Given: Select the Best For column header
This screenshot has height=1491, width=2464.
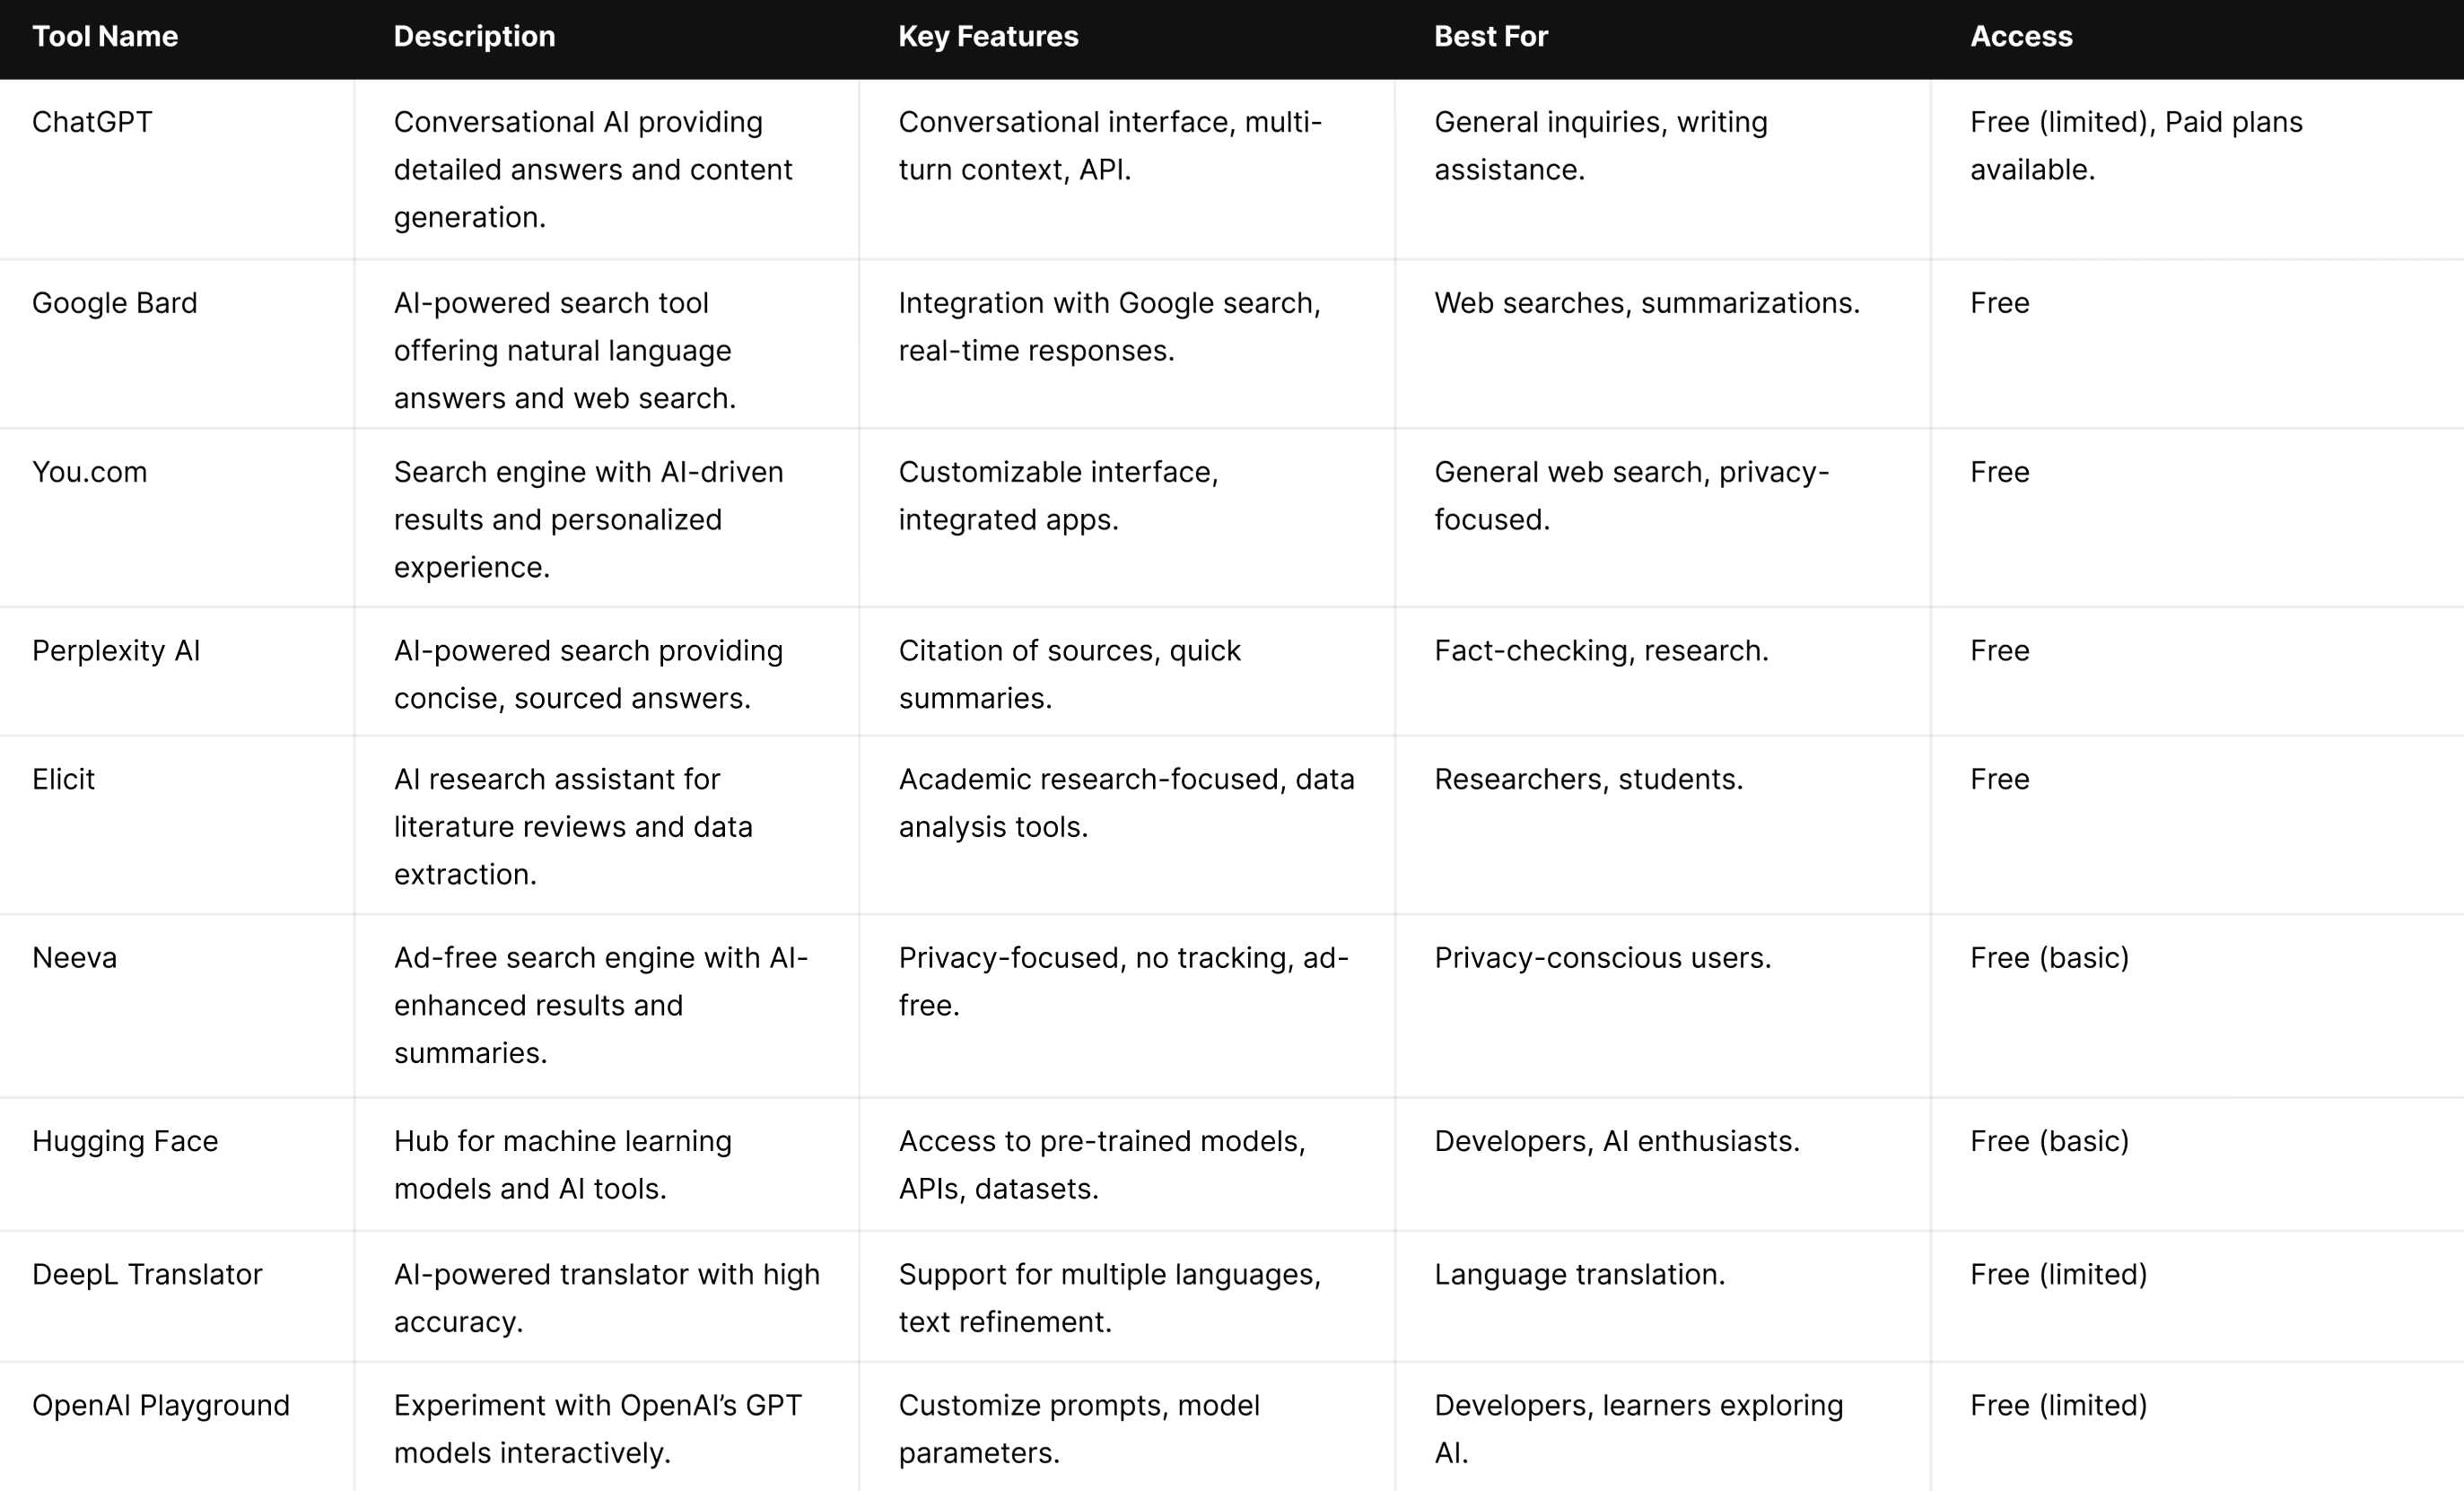Looking at the screenshot, I should 1490,37.
